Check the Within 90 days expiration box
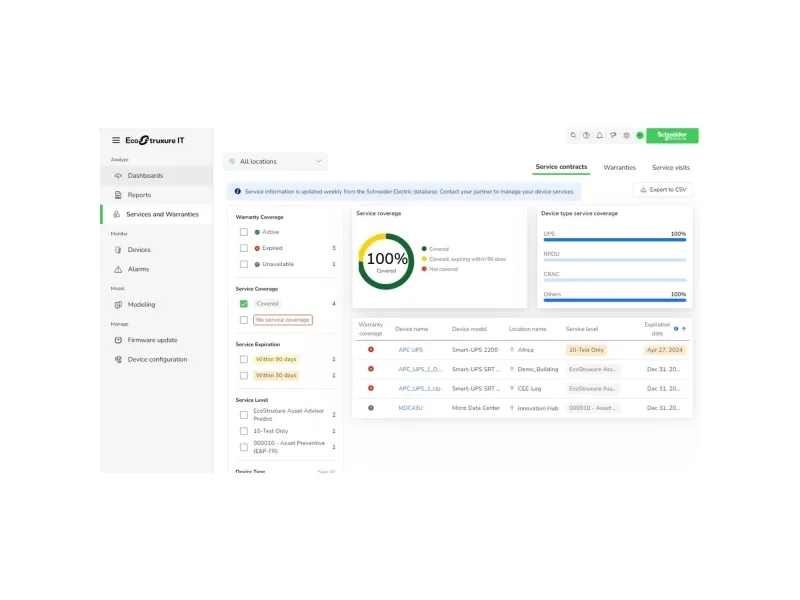 [244, 359]
